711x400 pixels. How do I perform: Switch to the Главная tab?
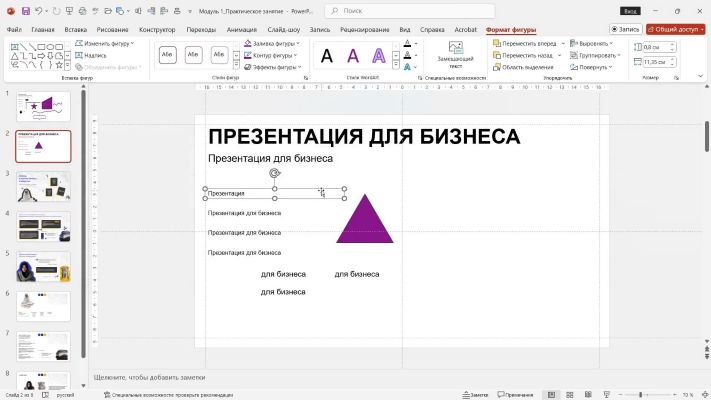click(43, 29)
